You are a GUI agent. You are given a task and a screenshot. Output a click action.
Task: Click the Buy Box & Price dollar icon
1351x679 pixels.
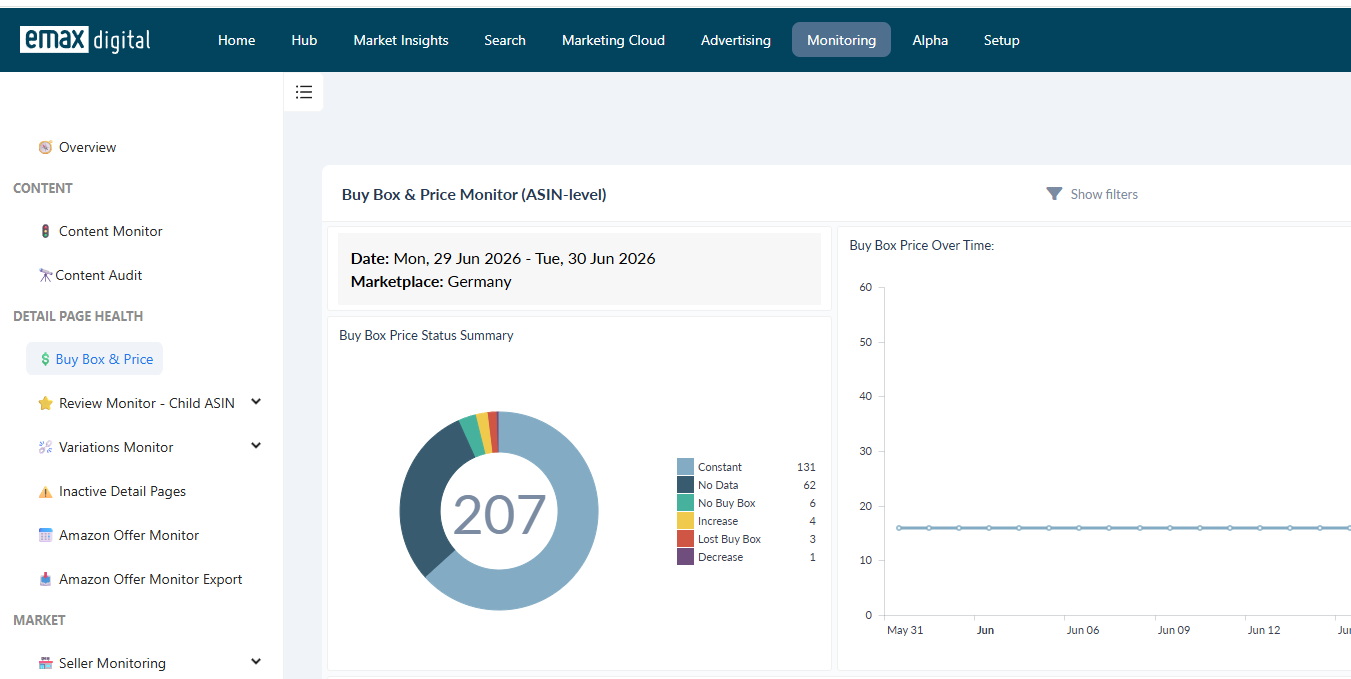pos(45,359)
